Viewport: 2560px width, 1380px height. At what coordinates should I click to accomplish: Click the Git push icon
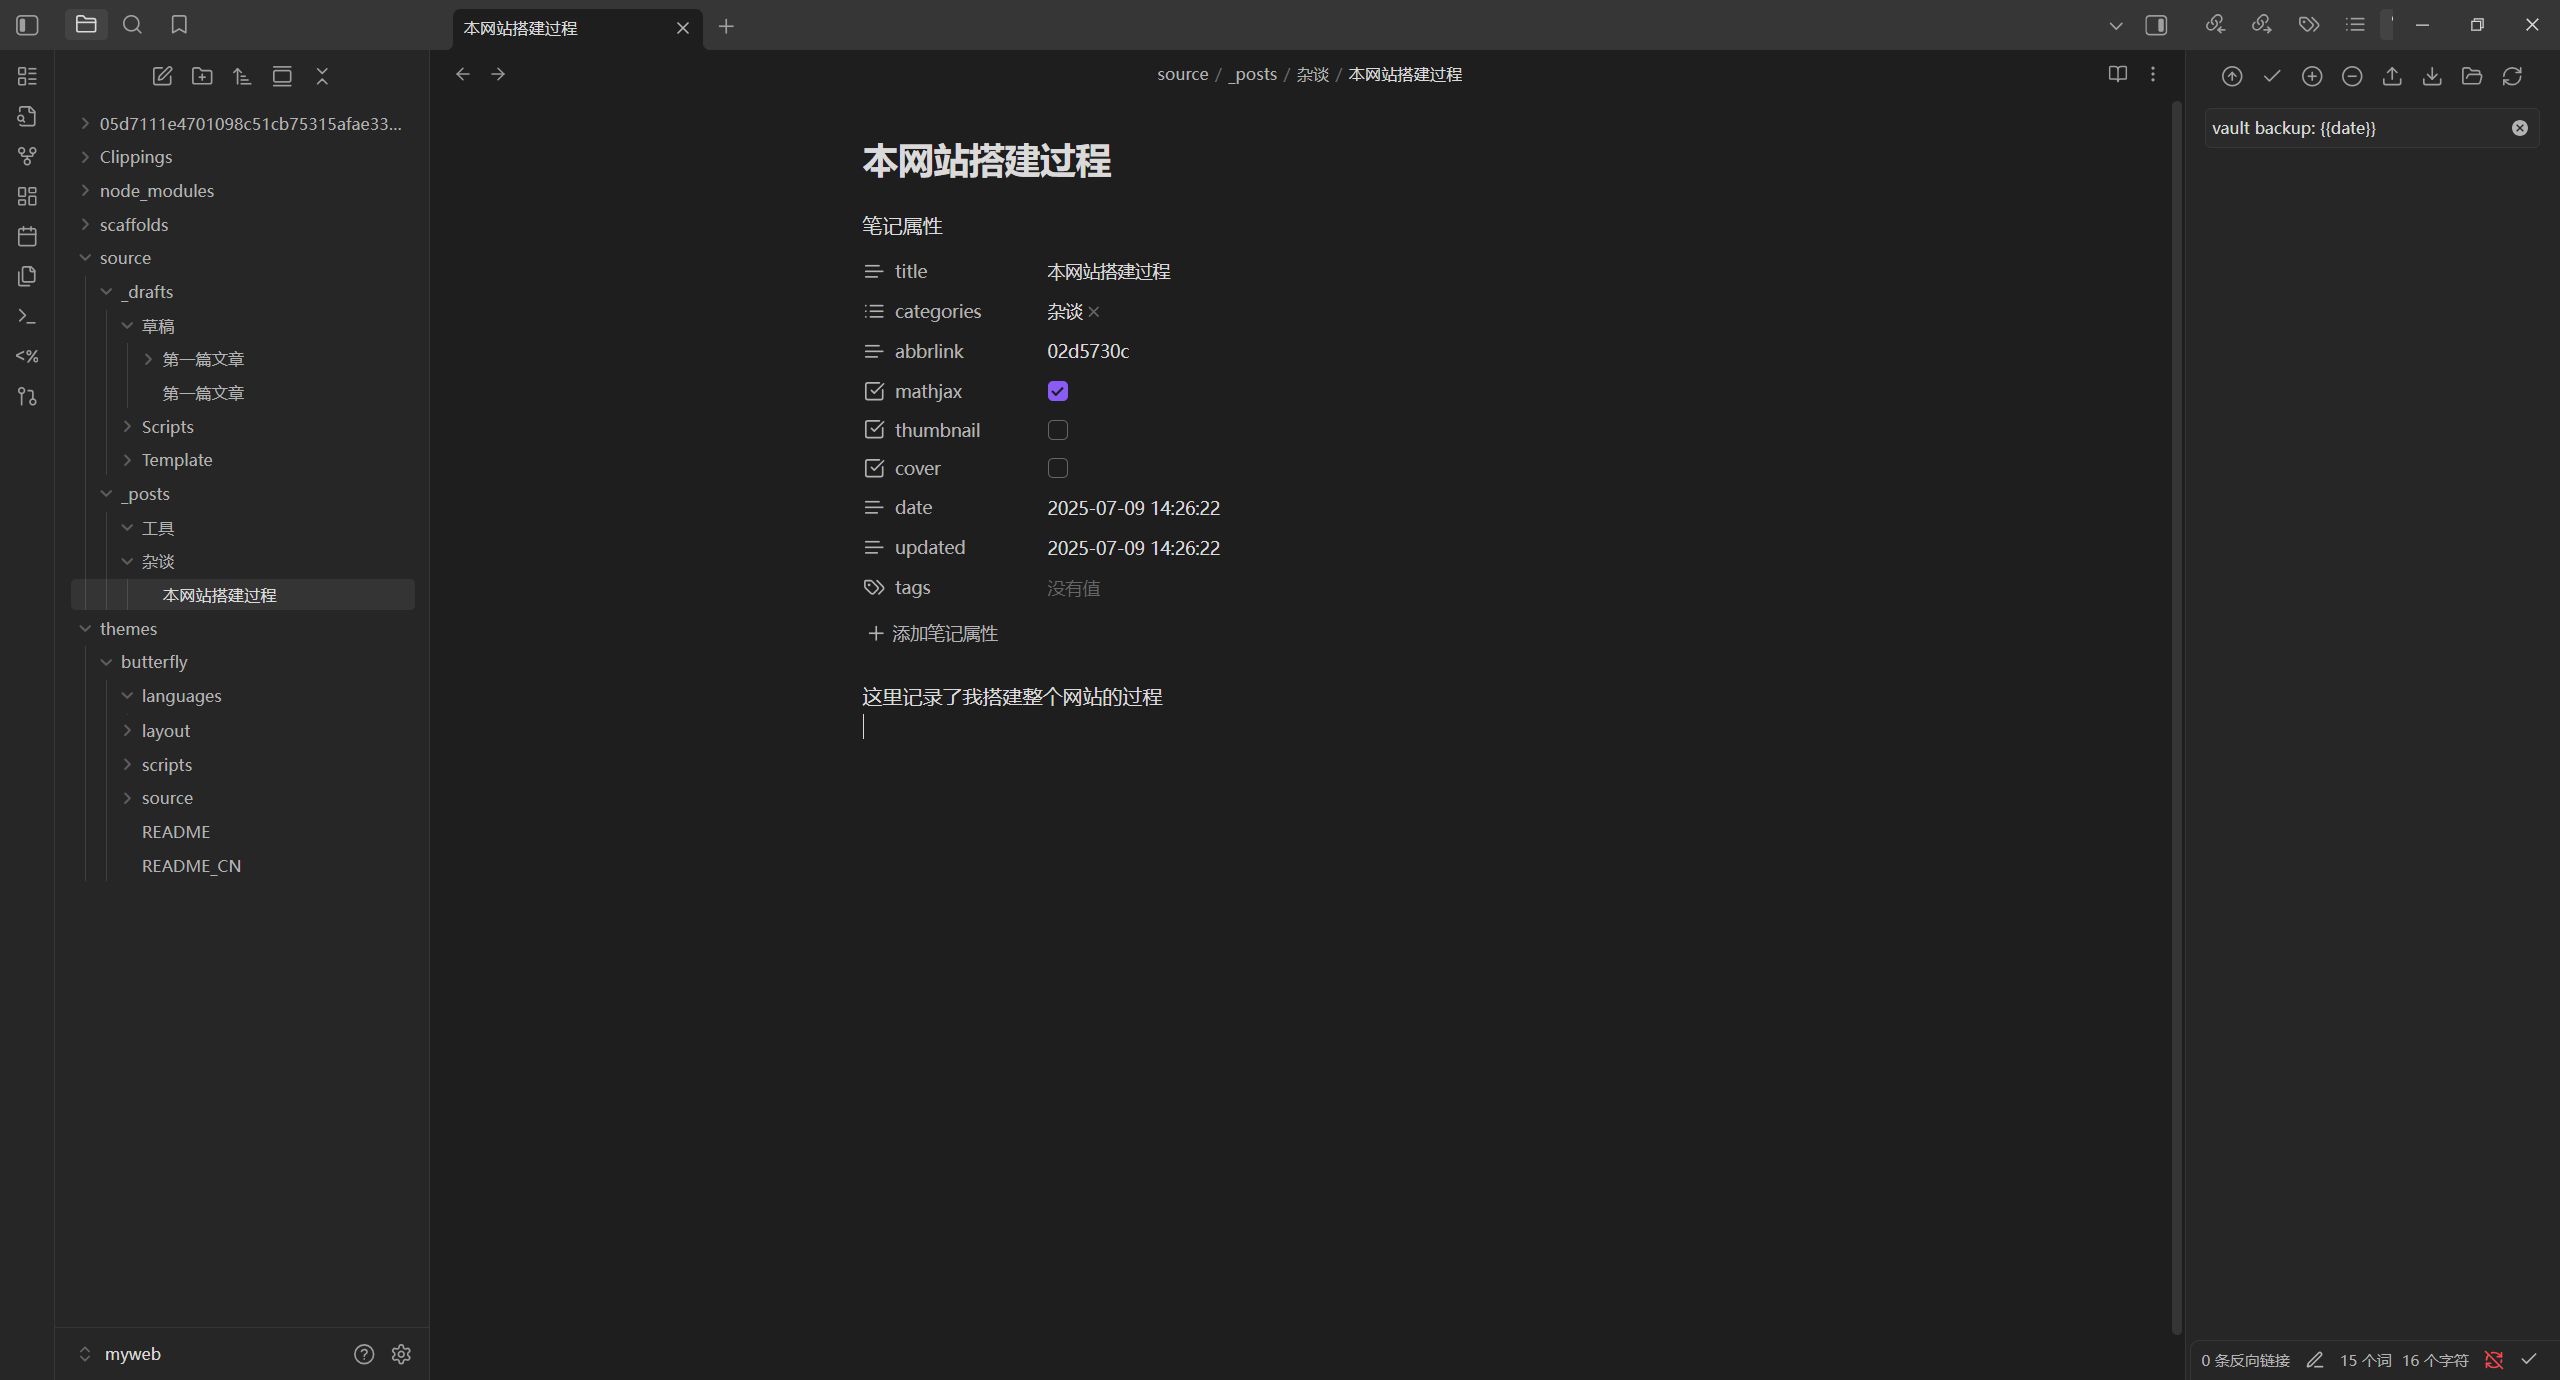point(2391,76)
